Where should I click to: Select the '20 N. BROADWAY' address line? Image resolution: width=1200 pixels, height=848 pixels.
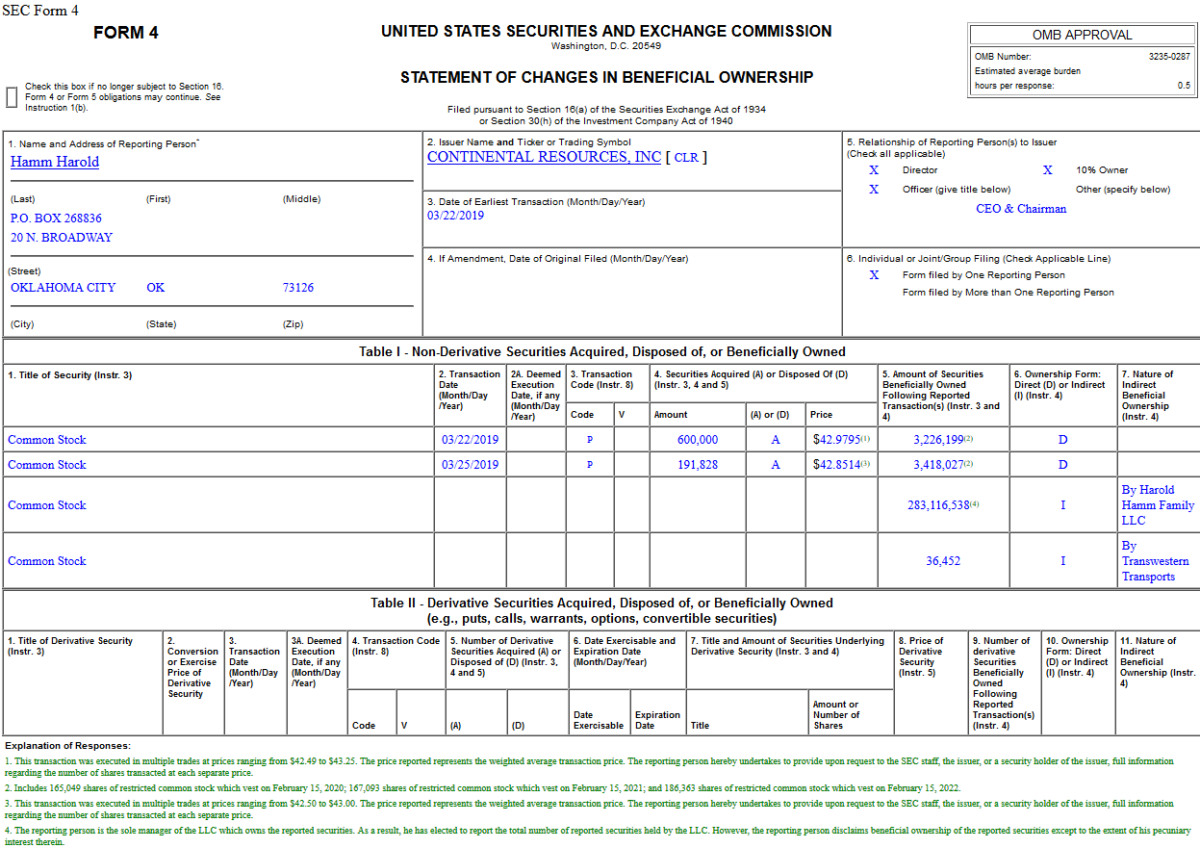click(x=61, y=238)
